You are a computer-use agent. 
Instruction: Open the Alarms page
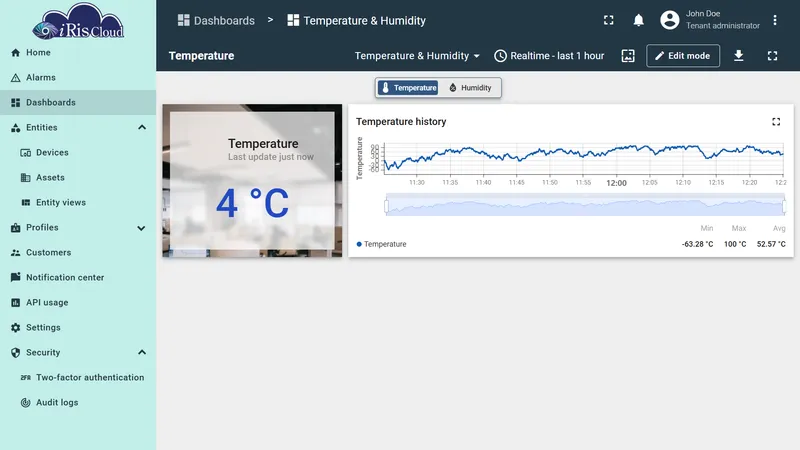click(78, 78)
